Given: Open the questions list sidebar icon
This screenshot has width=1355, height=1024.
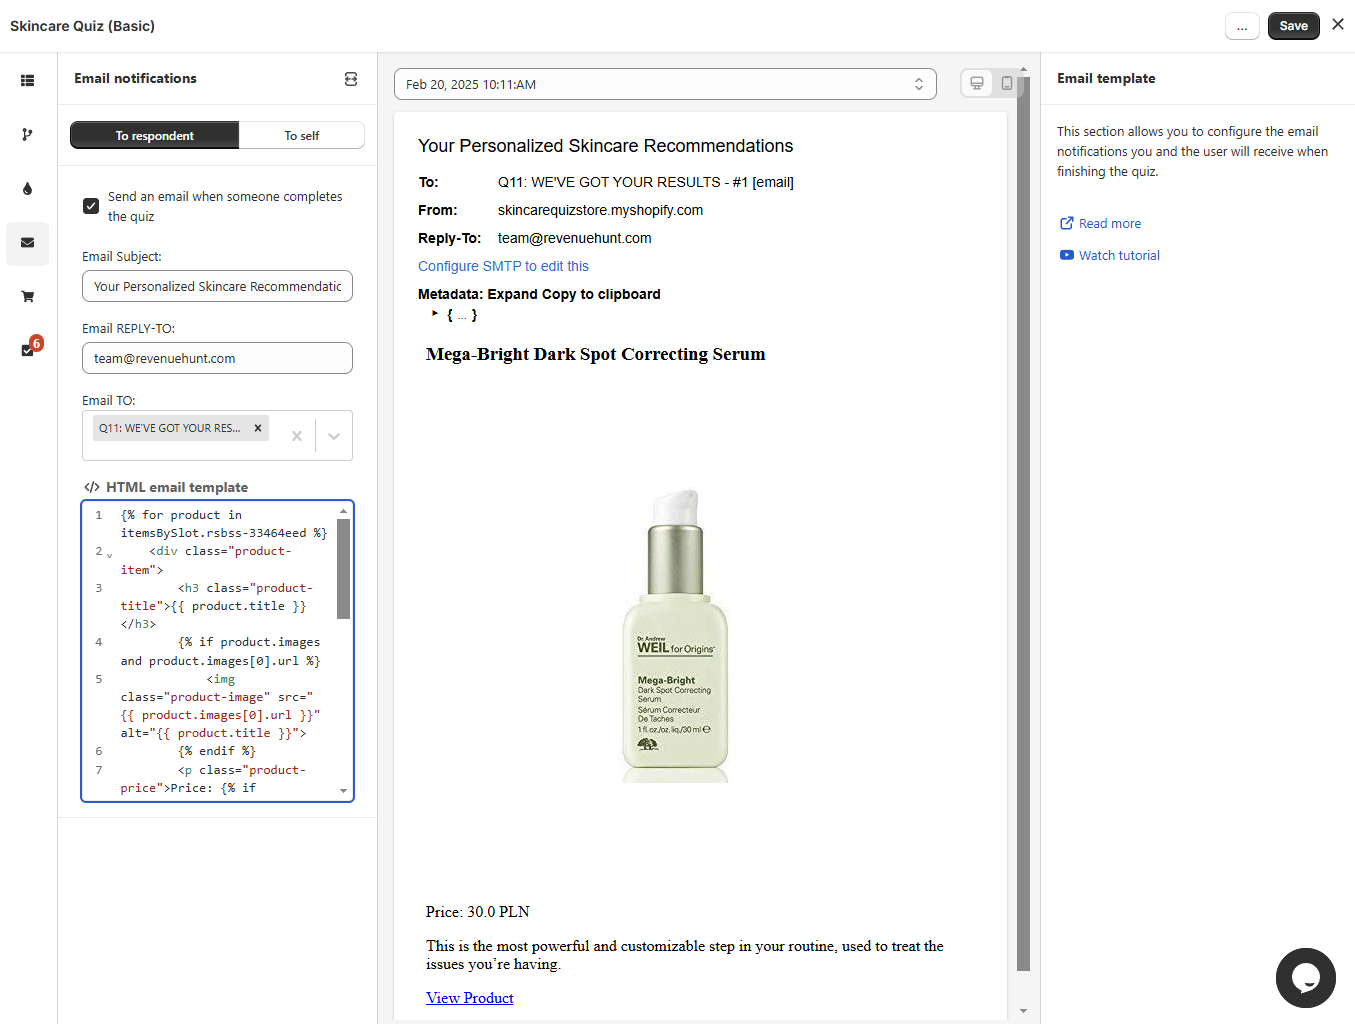Looking at the screenshot, I should 27,80.
